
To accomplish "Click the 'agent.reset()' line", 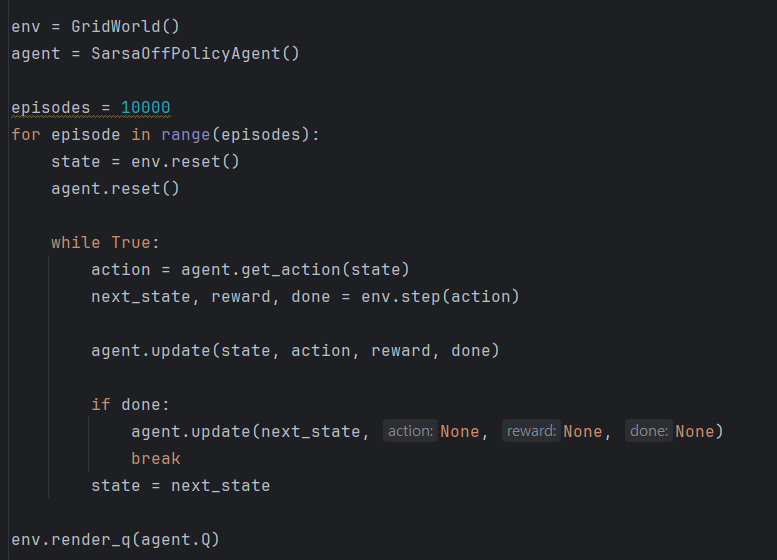I will [x=115, y=188].
